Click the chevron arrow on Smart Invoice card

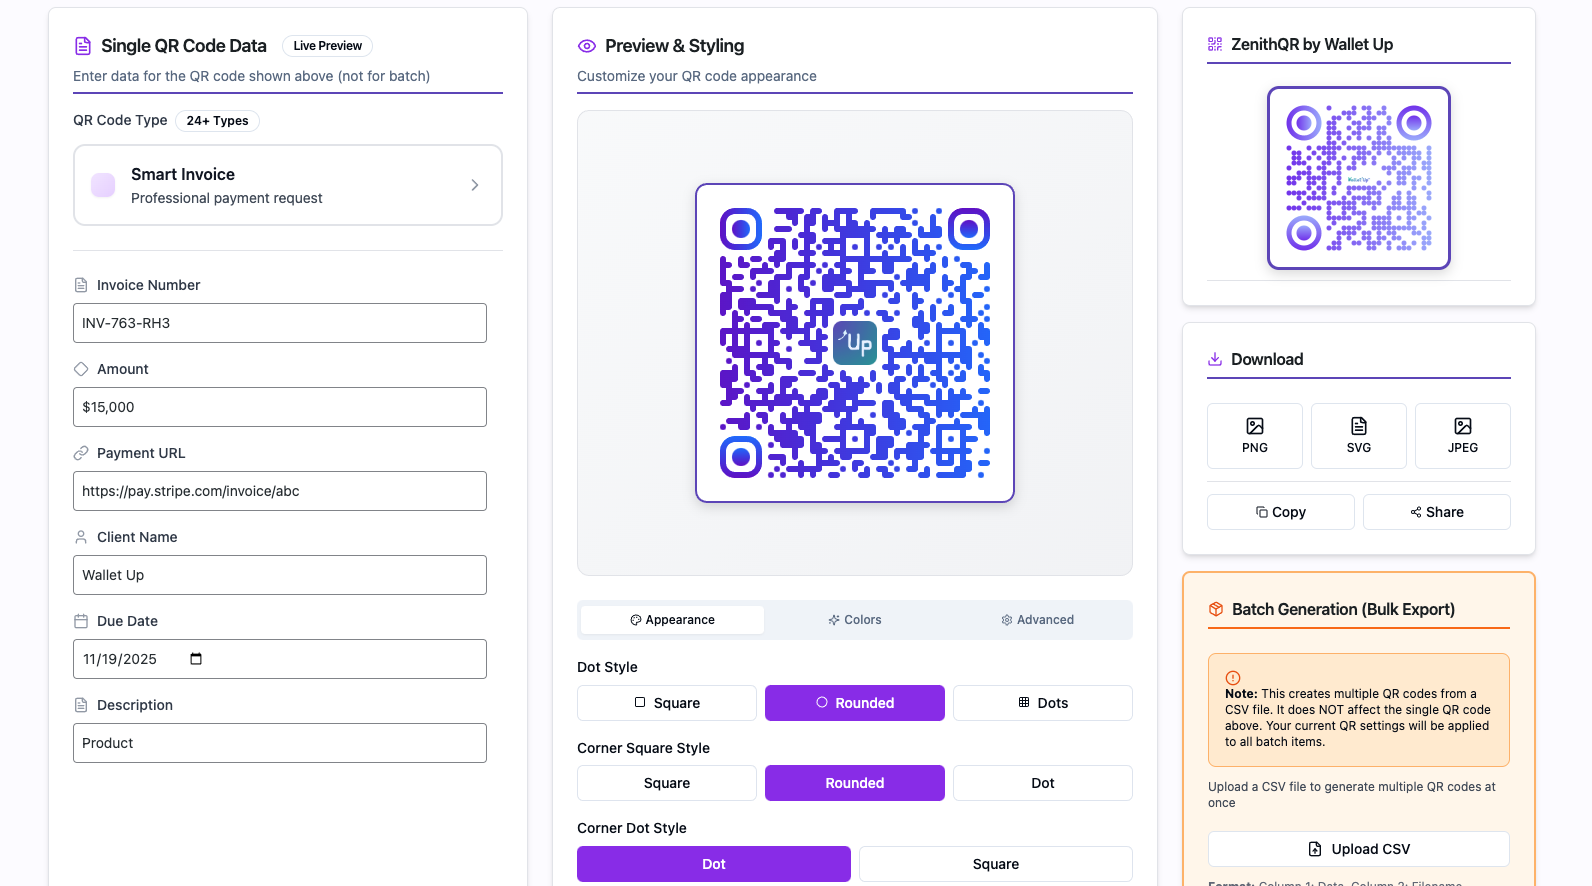[475, 185]
